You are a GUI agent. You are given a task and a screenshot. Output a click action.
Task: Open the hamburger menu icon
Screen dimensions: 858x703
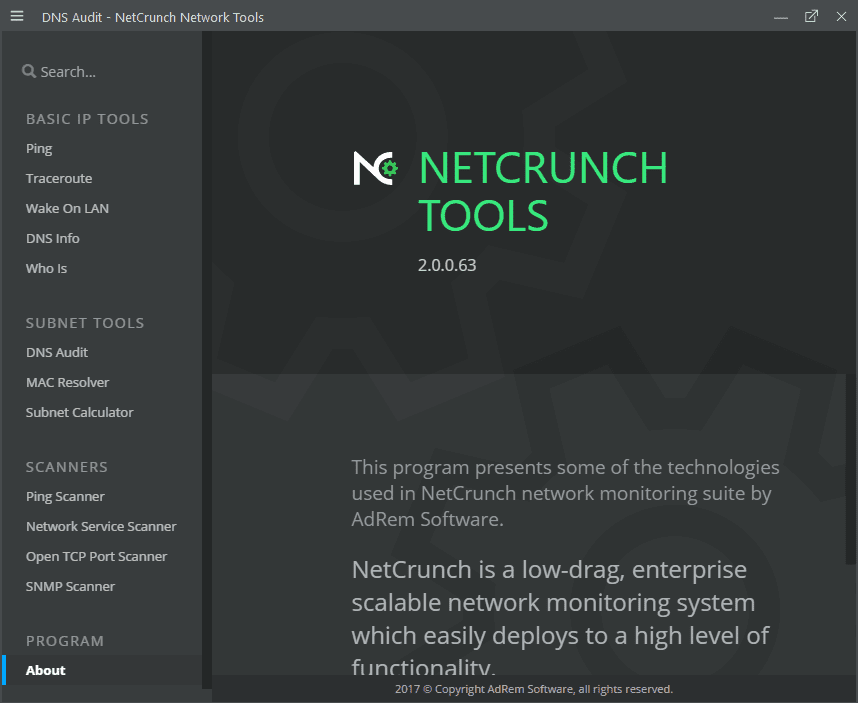point(17,16)
